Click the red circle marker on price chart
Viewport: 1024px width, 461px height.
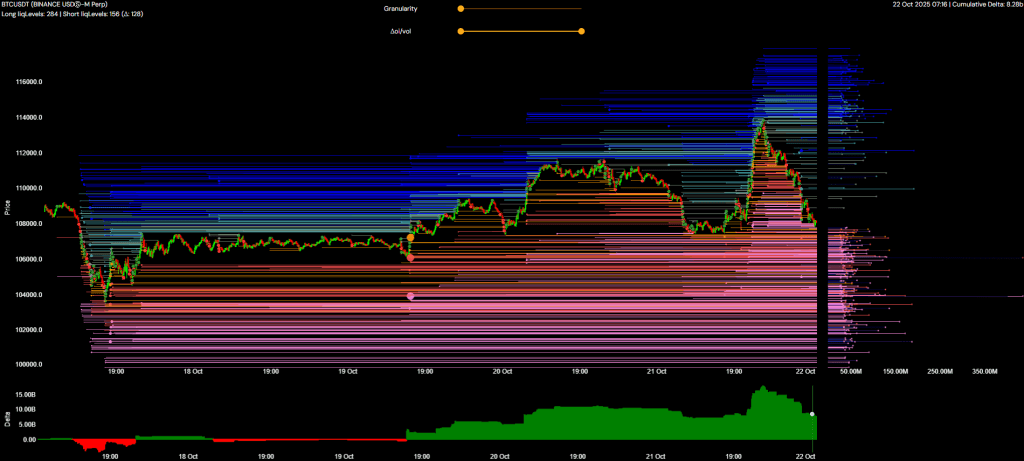[410, 258]
